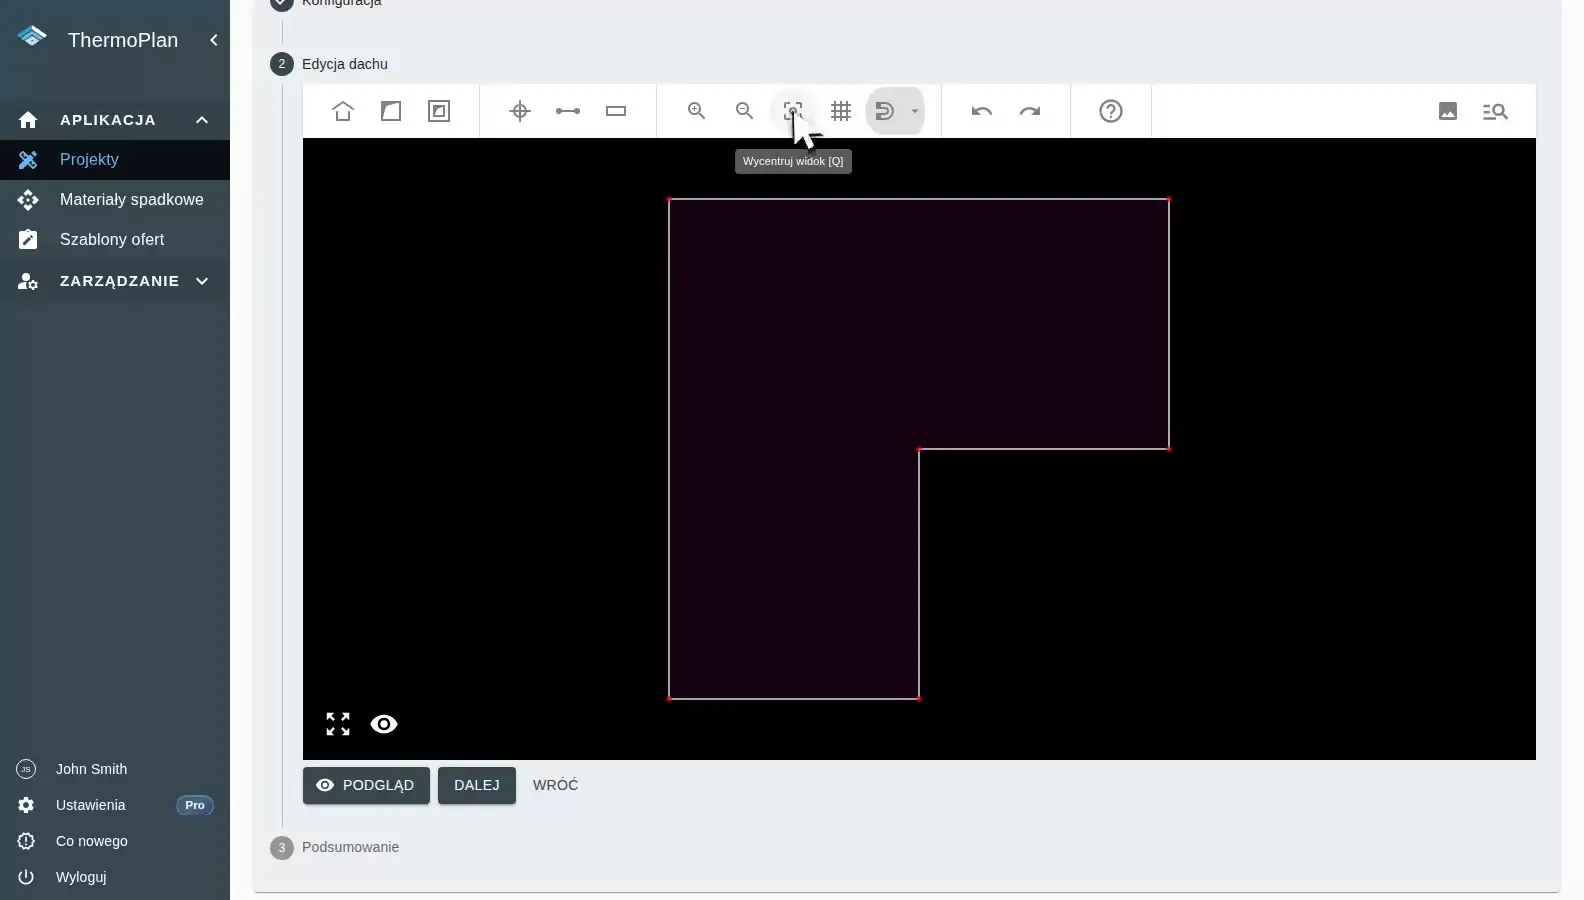Zoom out of the roof canvas
Screen dimensions: 1584x900
click(x=745, y=111)
